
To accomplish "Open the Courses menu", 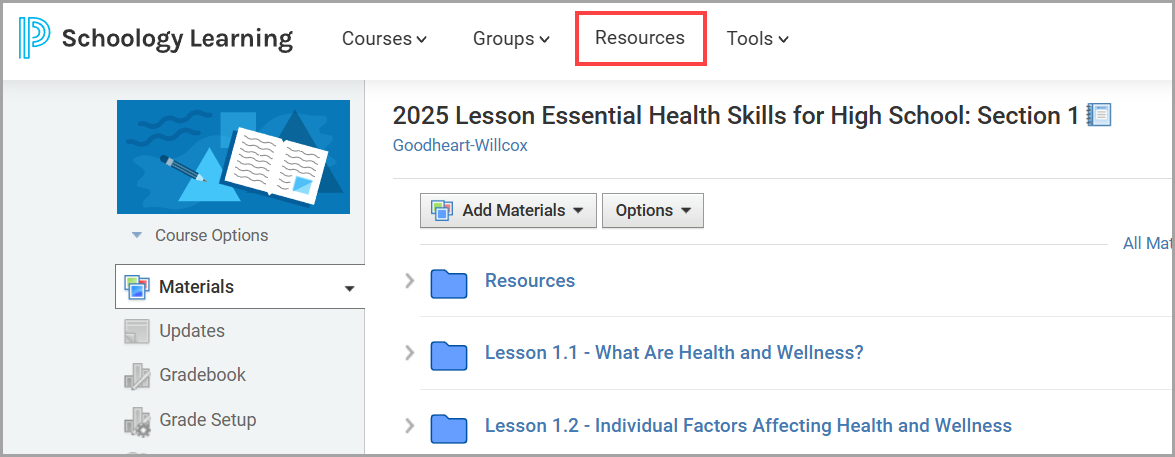I will point(384,39).
